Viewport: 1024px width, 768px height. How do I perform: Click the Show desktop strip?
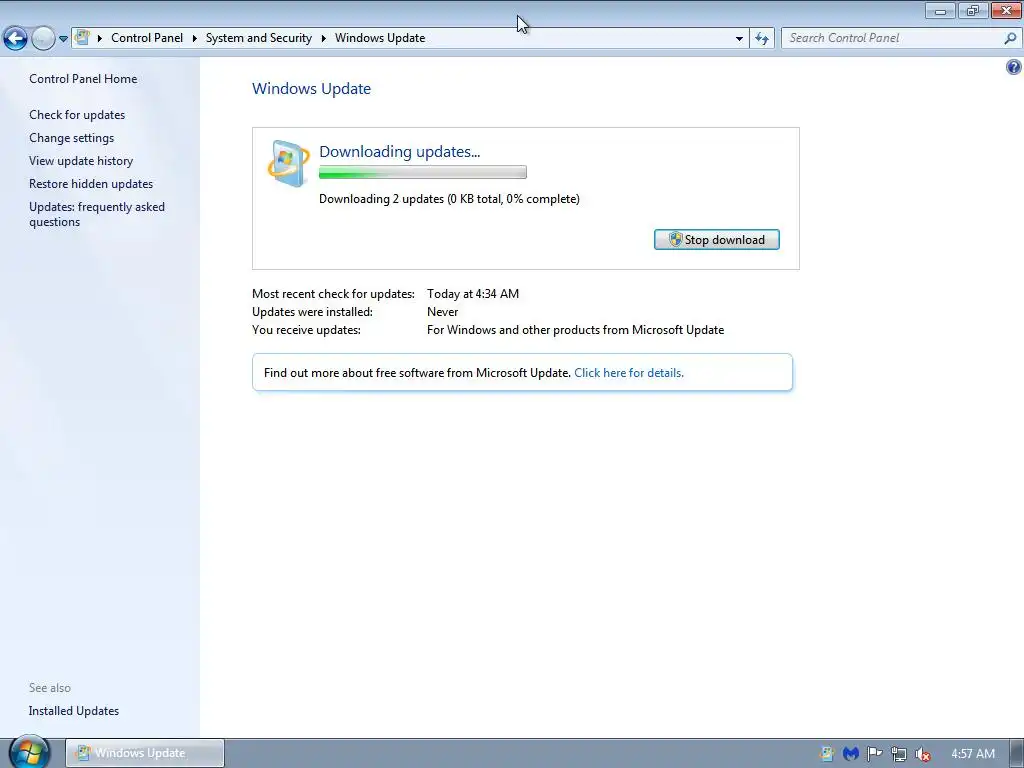pos(1017,753)
